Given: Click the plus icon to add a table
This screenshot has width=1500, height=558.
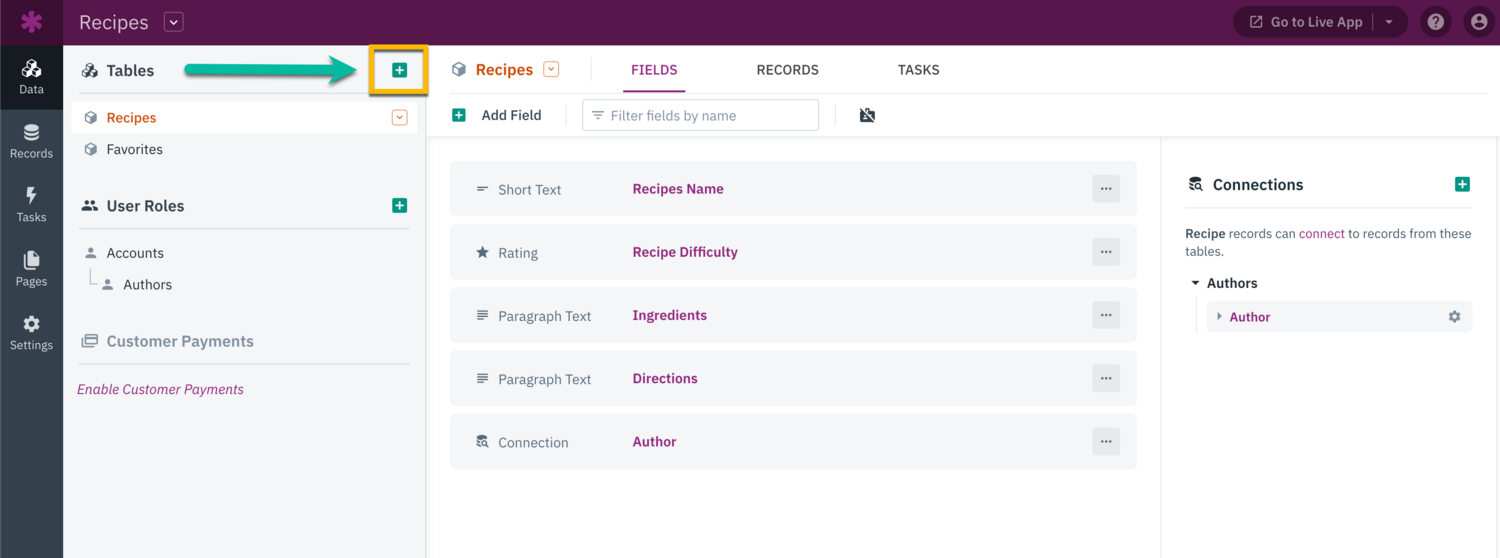Looking at the screenshot, I should (x=399, y=70).
